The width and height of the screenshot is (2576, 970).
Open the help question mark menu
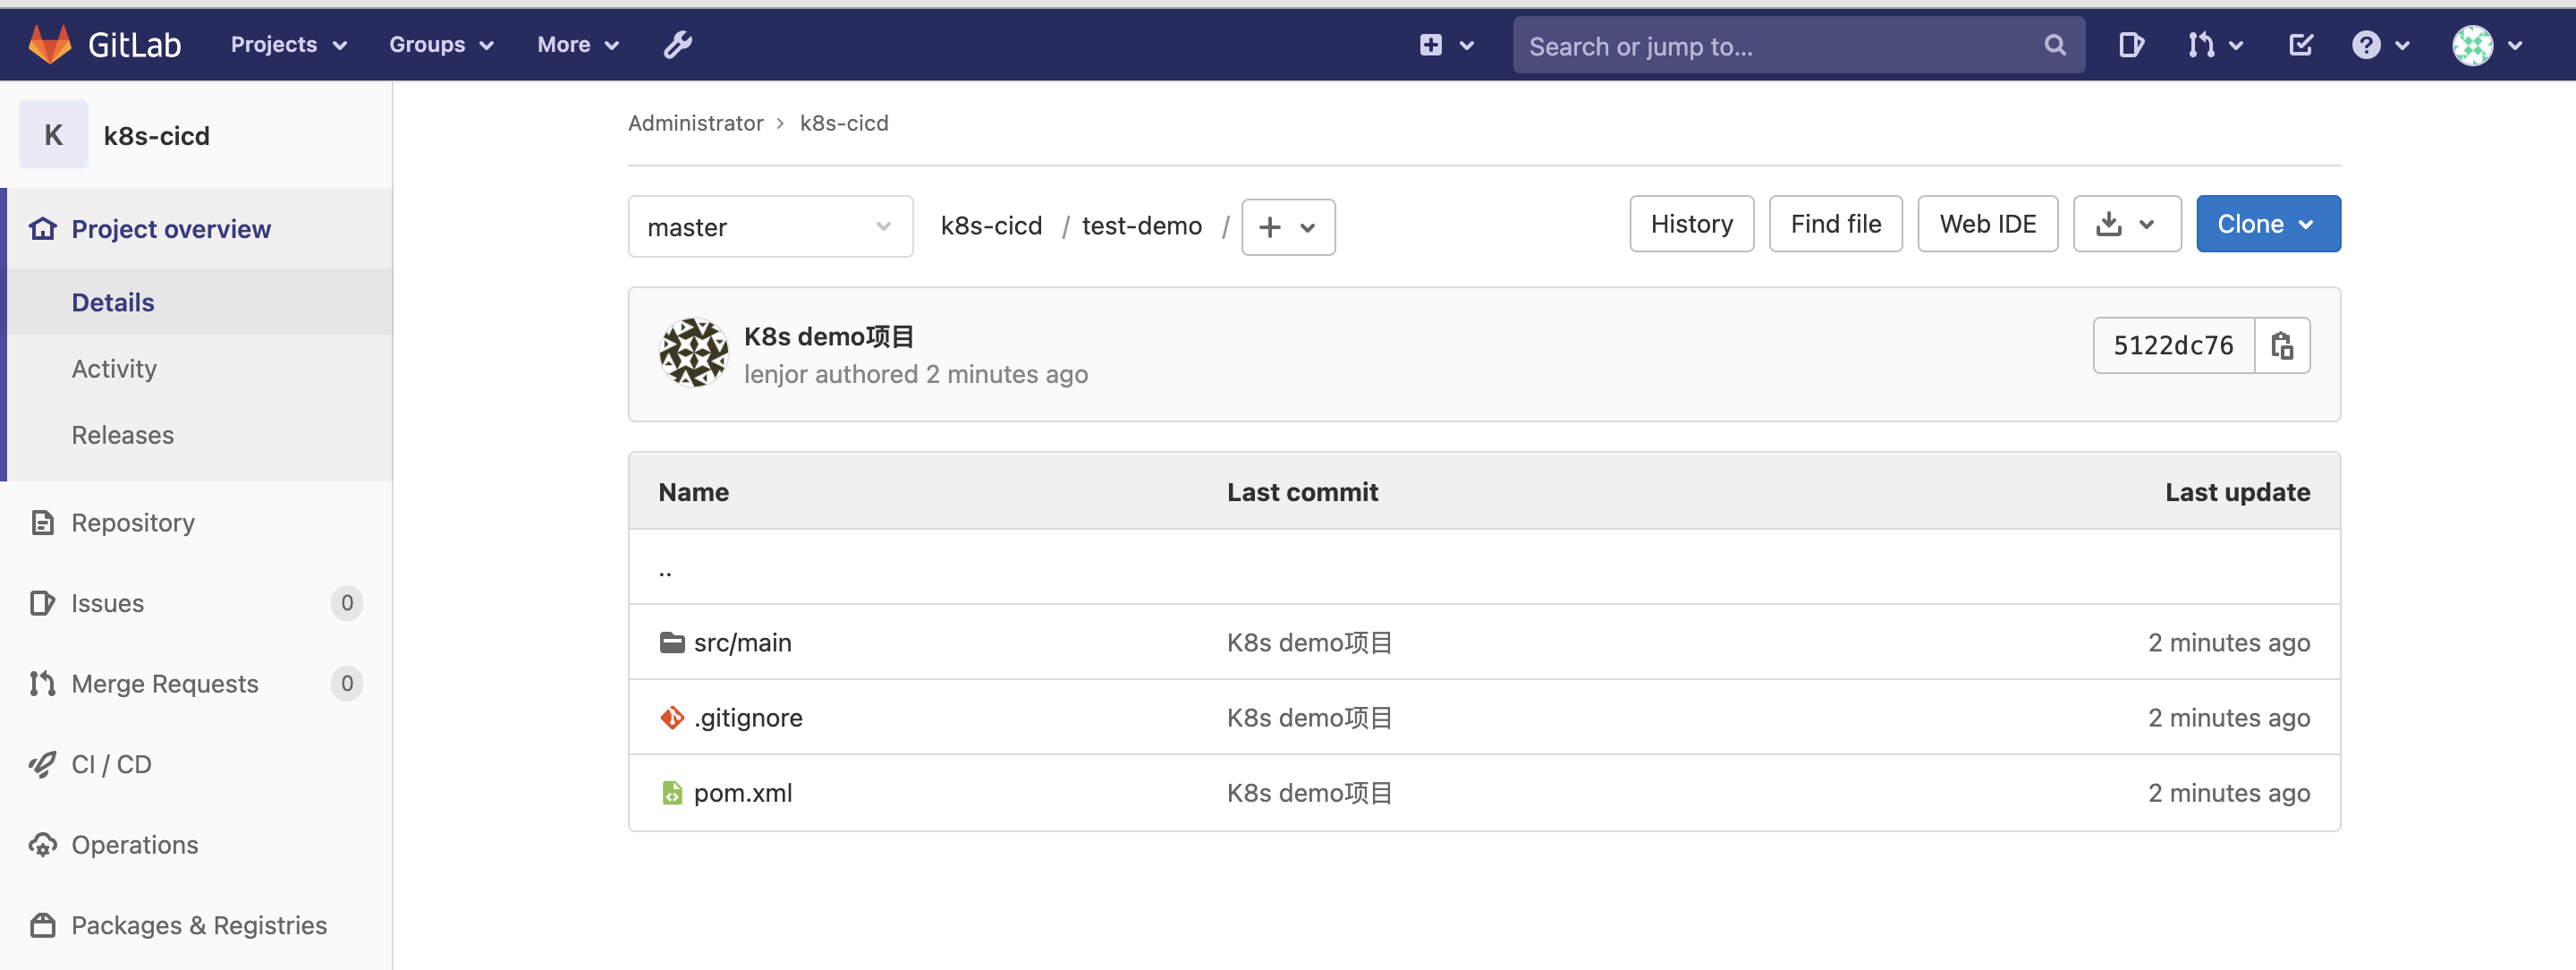pos(2379,45)
